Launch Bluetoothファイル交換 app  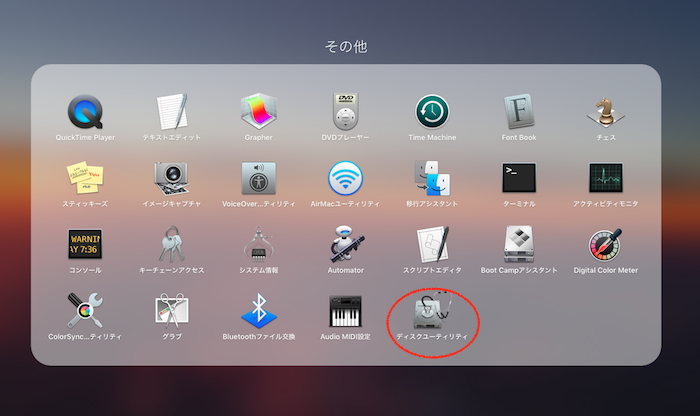[258, 311]
